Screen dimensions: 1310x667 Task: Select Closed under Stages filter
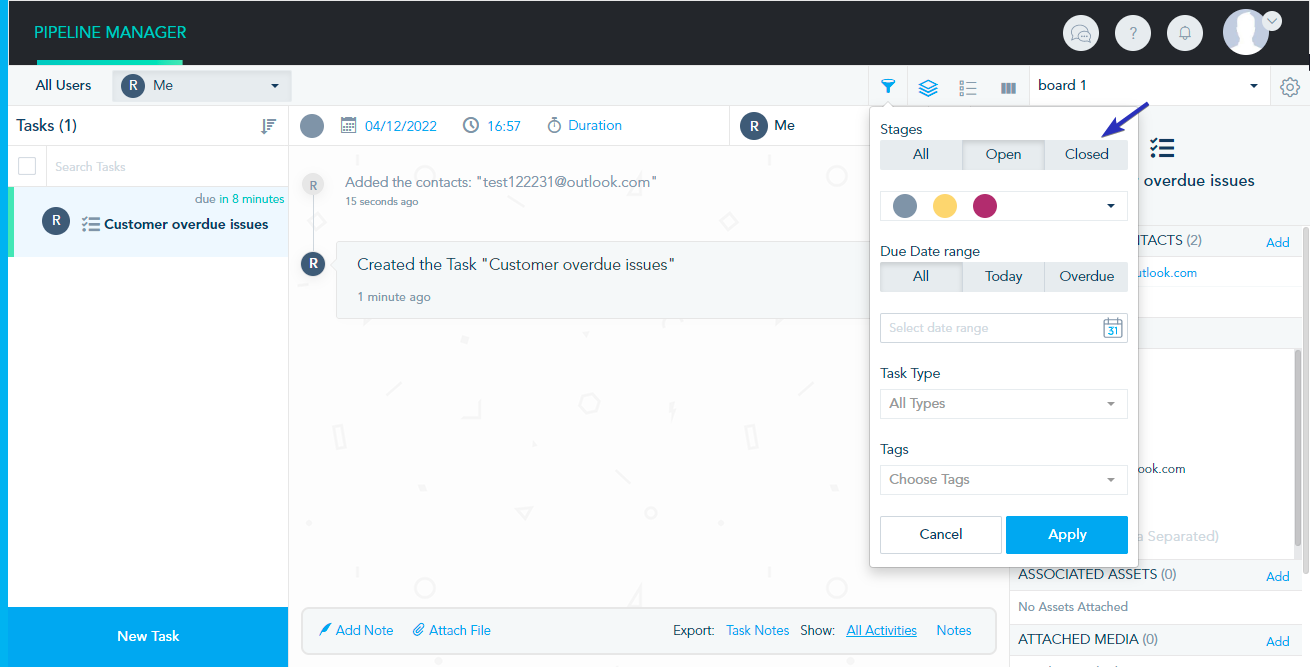(x=1086, y=154)
